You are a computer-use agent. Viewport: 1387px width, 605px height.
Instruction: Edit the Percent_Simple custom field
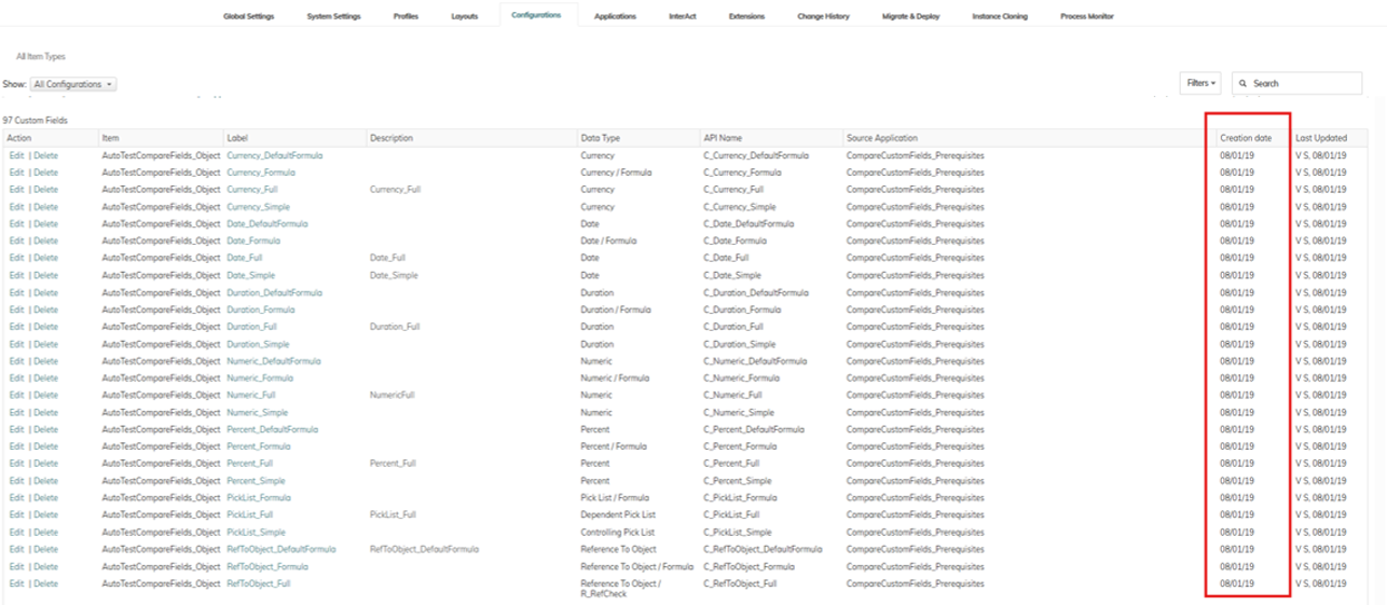point(16,481)
